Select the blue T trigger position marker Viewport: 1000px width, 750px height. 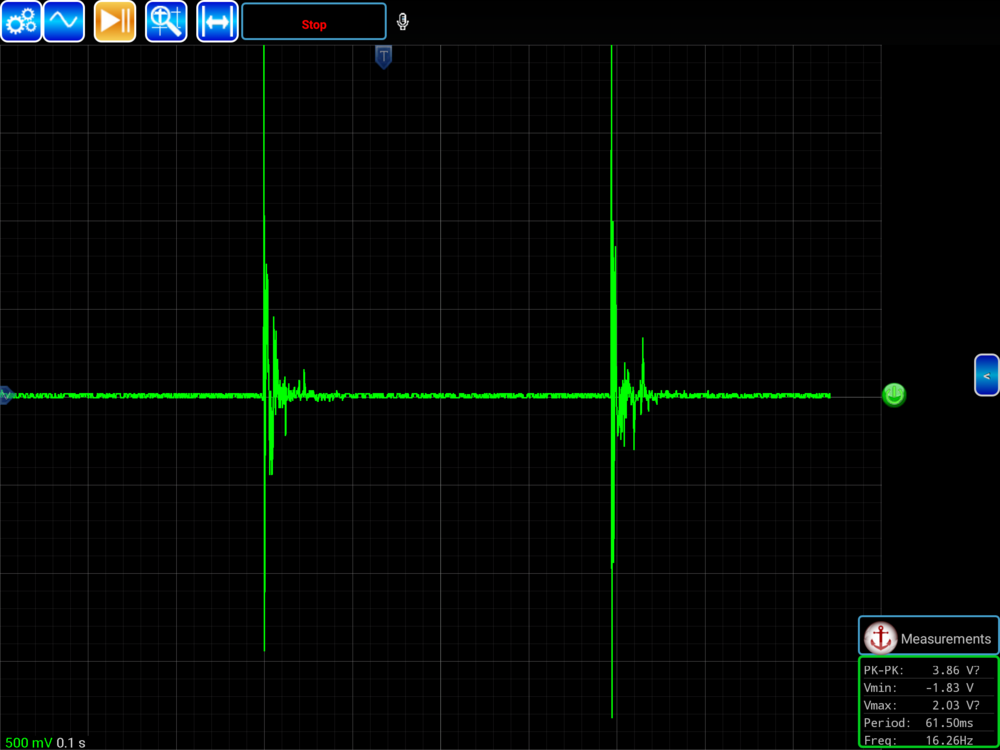[383, 56]
